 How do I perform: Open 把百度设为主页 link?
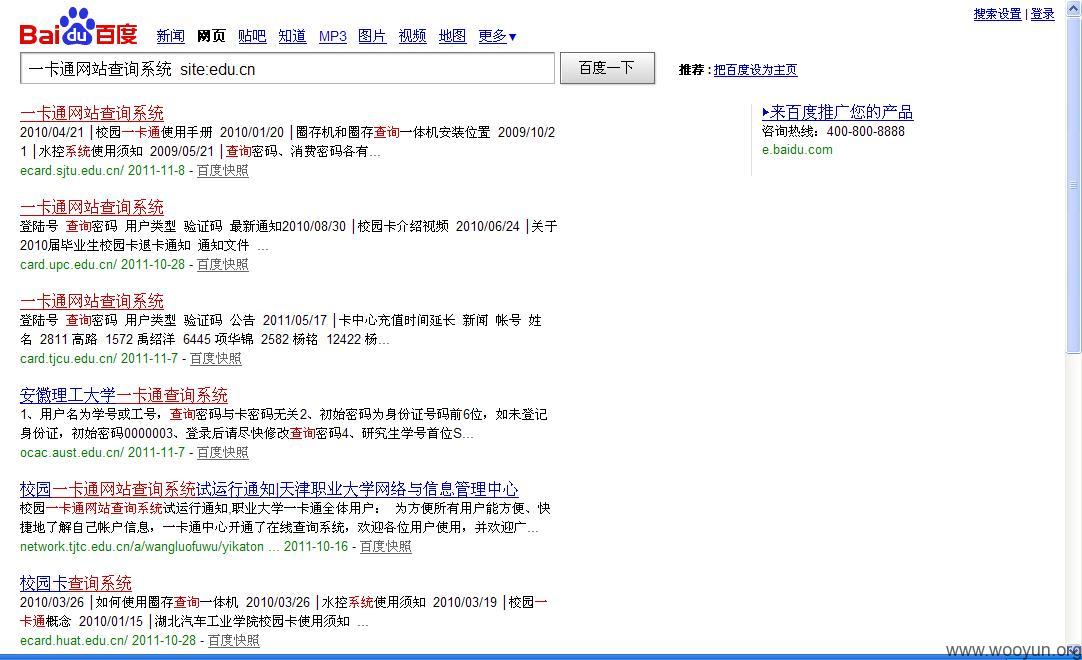tap(755, 70)
